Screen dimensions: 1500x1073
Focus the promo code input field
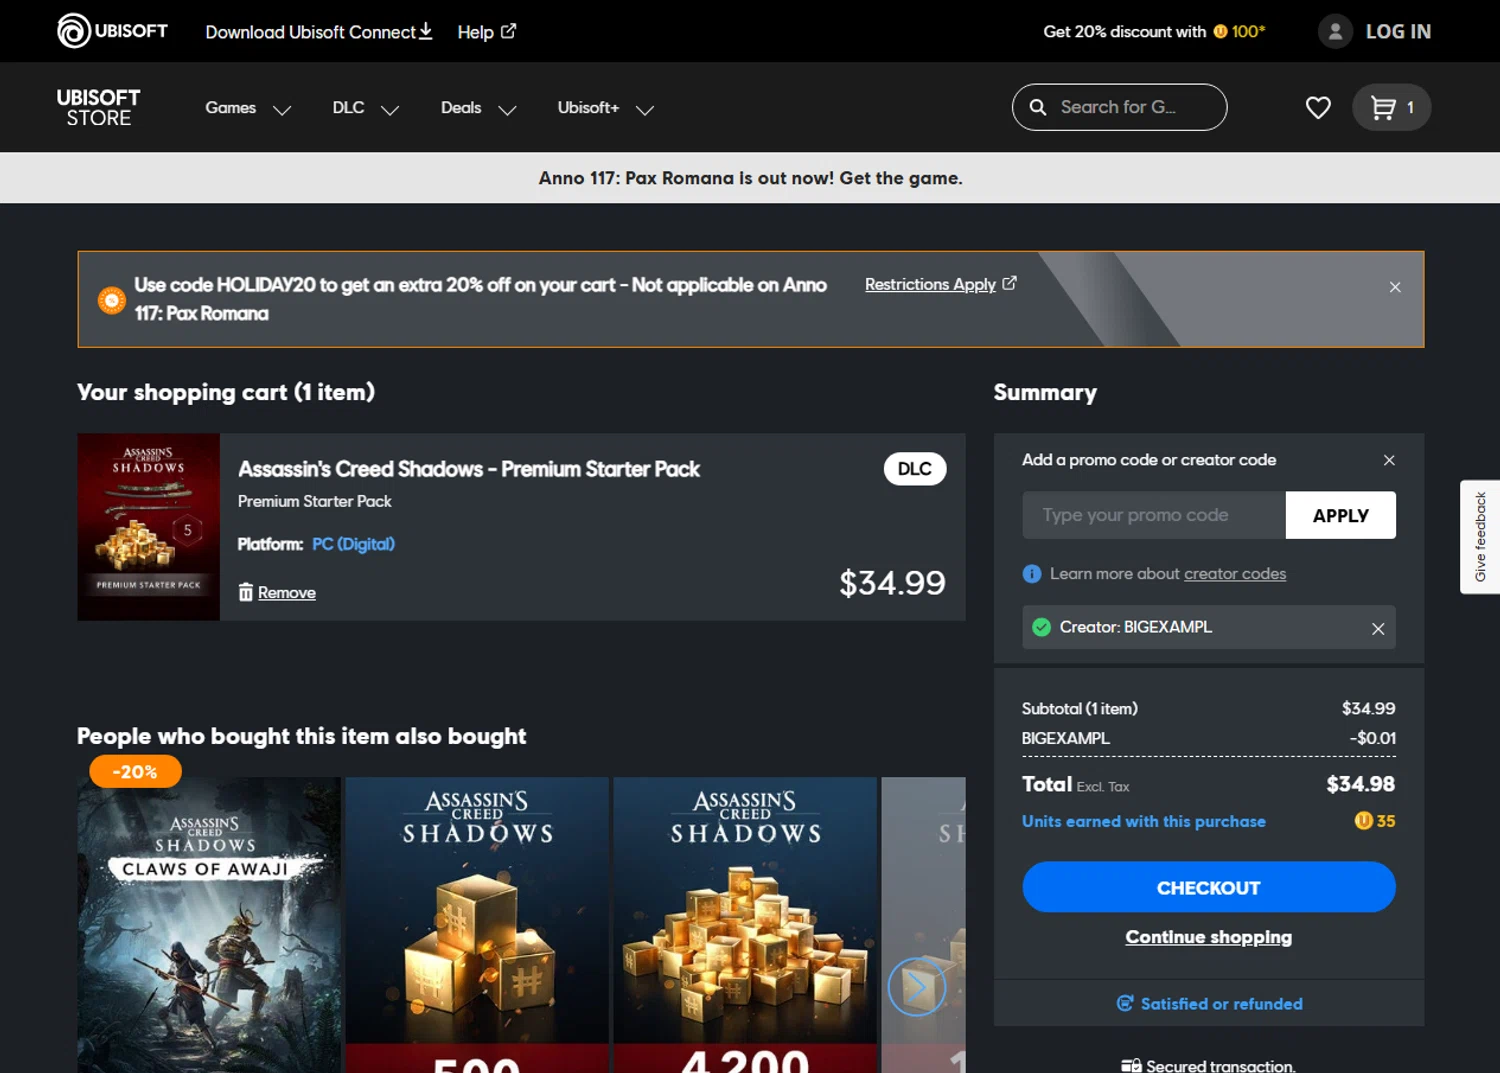click(1154, 515)
